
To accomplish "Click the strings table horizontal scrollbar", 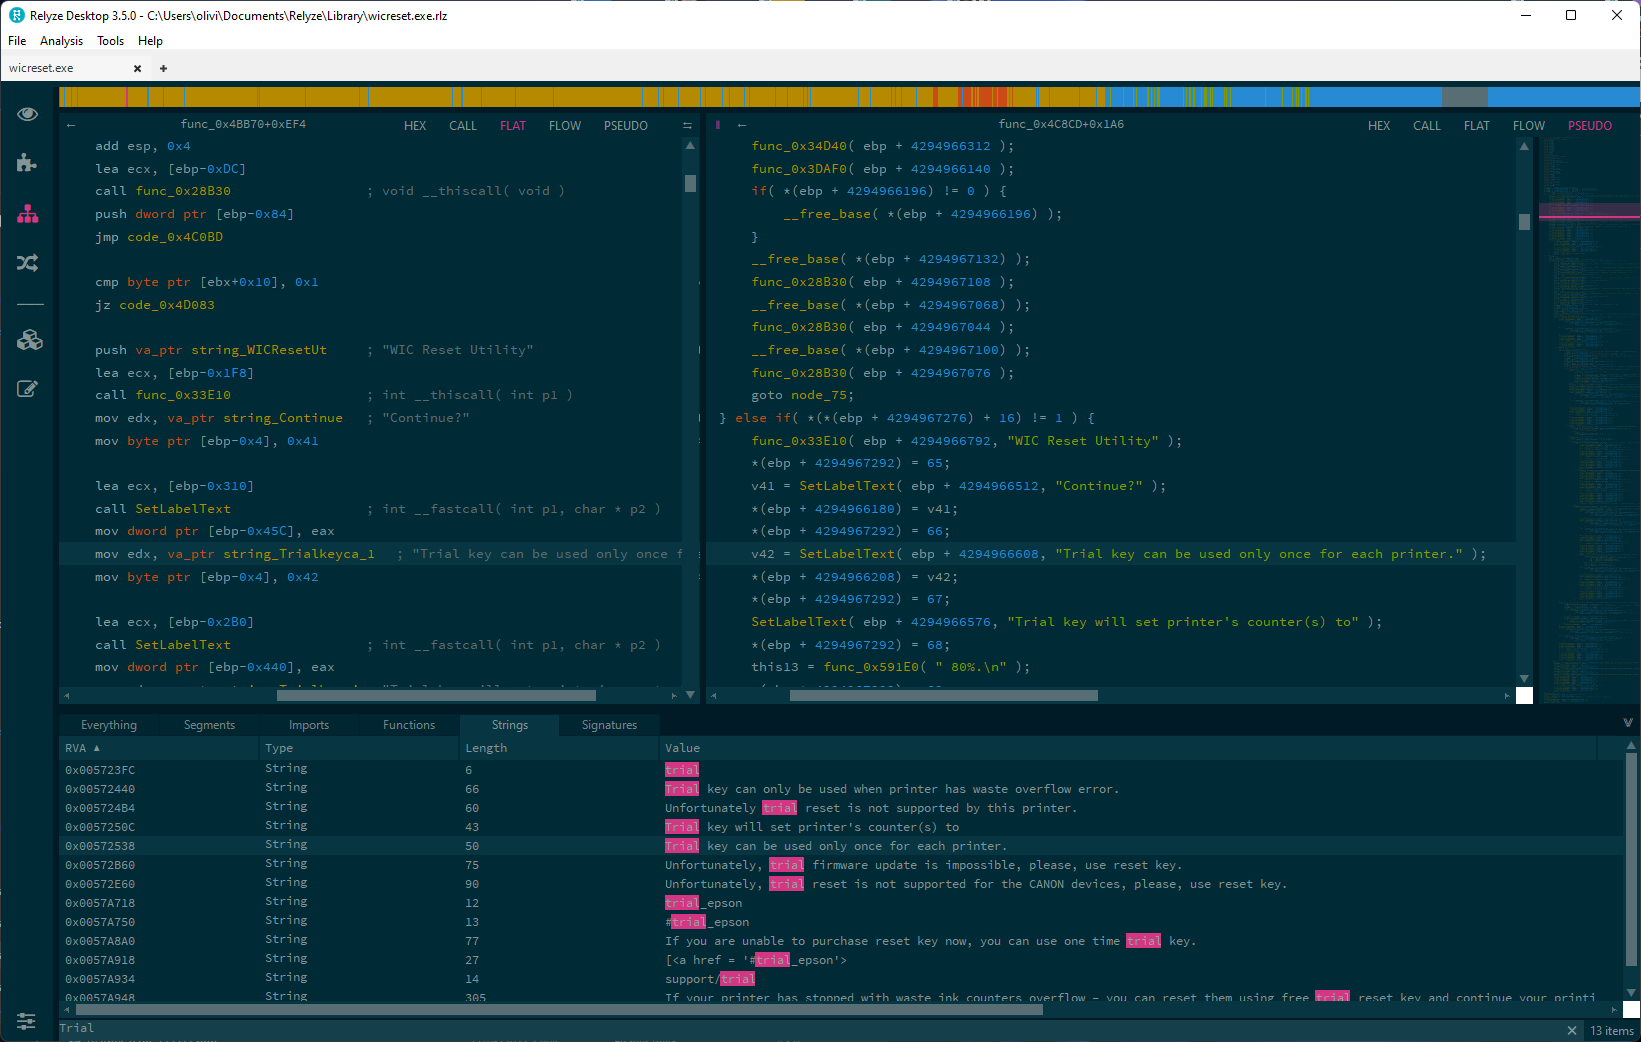I will 560,1010.
